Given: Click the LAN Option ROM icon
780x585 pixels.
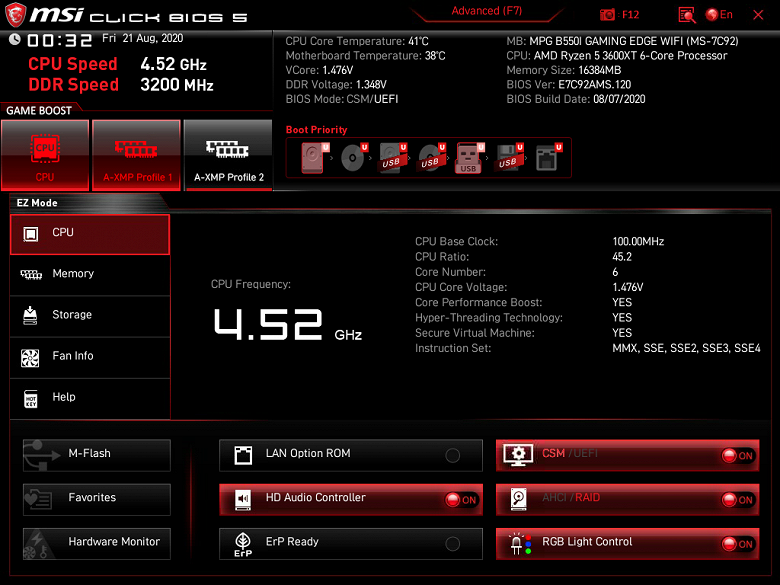Looking at the screenshot, I should (x=243, y=455).
